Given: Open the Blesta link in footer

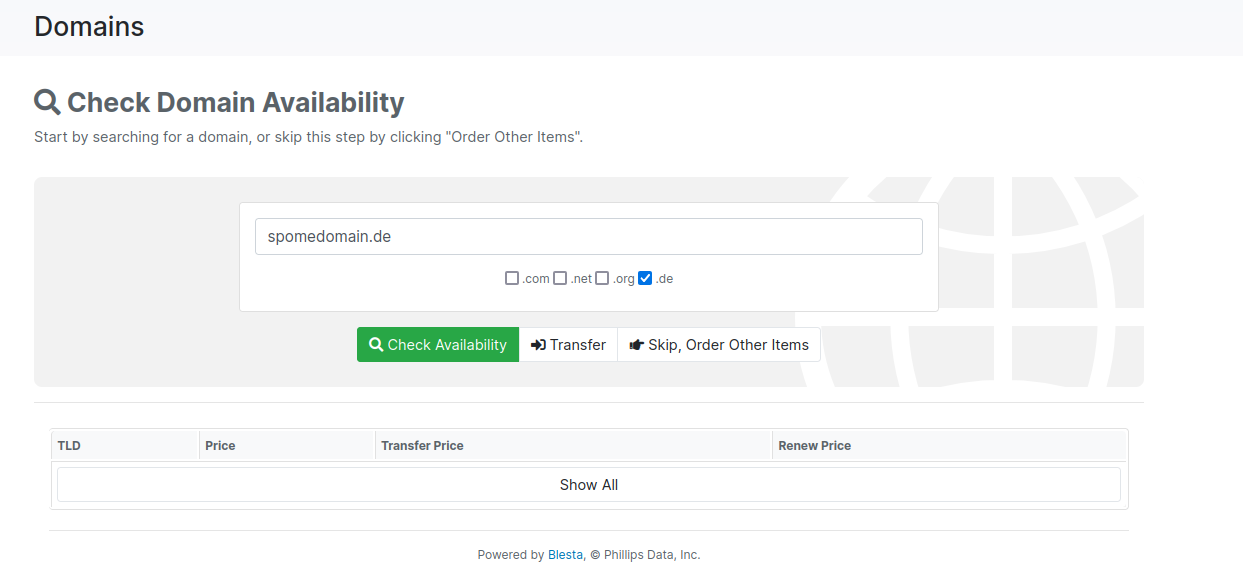Looking at the screenshot, I should tap(565, 555).
